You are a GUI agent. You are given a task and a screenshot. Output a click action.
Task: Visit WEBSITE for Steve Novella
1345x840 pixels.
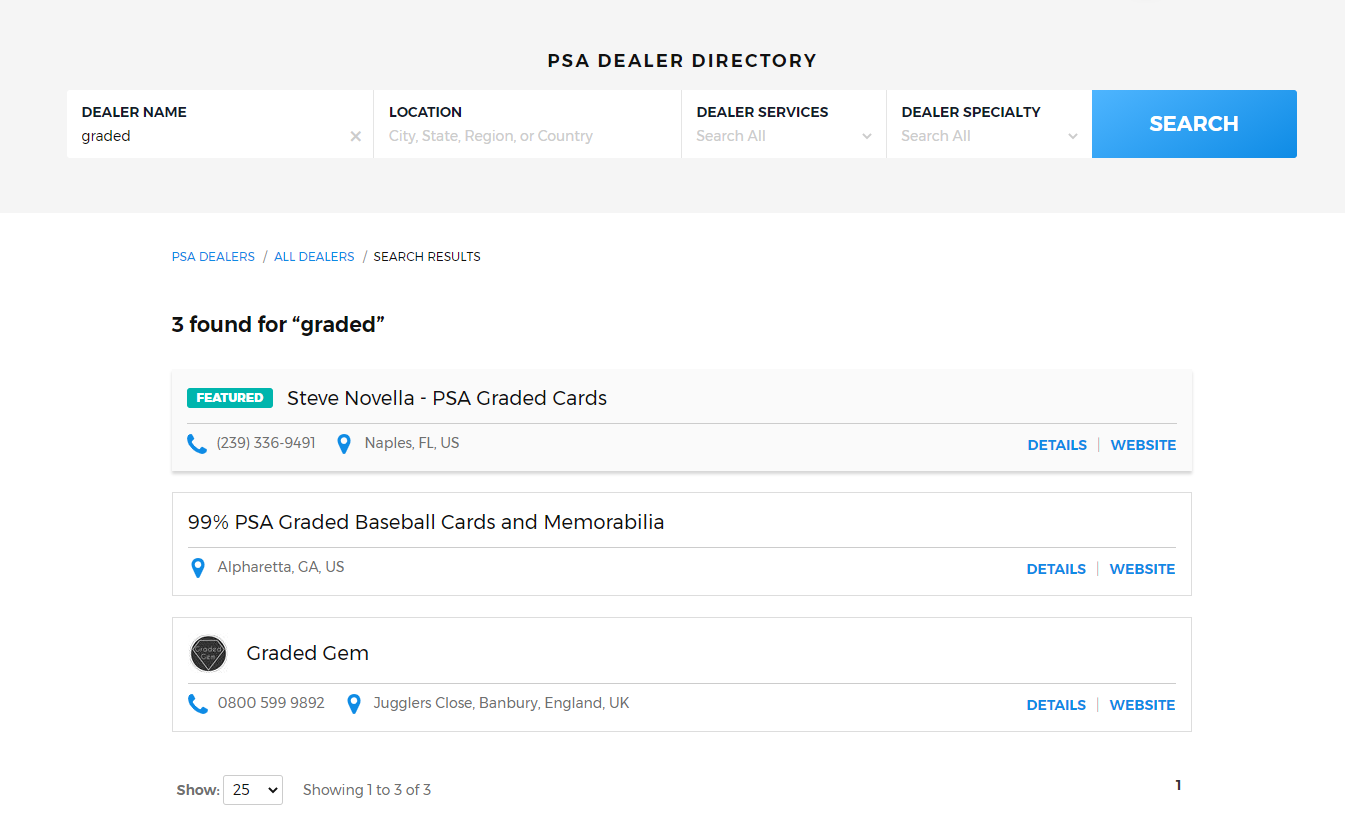pos(1143,445)
